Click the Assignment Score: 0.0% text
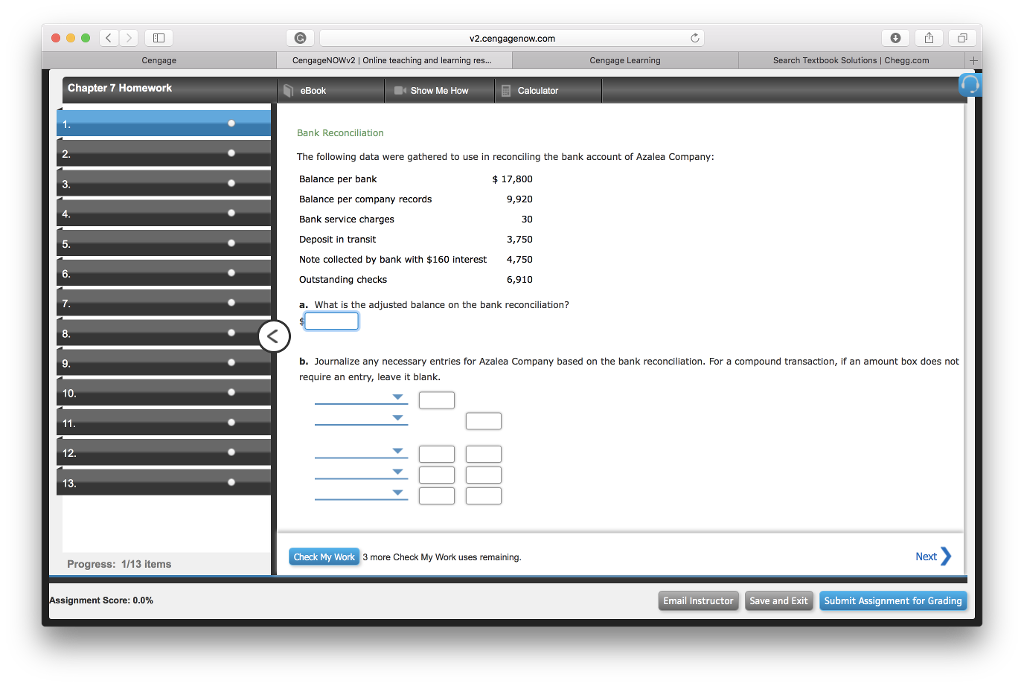Image resolution: width=1024 pixels, height=686 pixels. point(101,600)
